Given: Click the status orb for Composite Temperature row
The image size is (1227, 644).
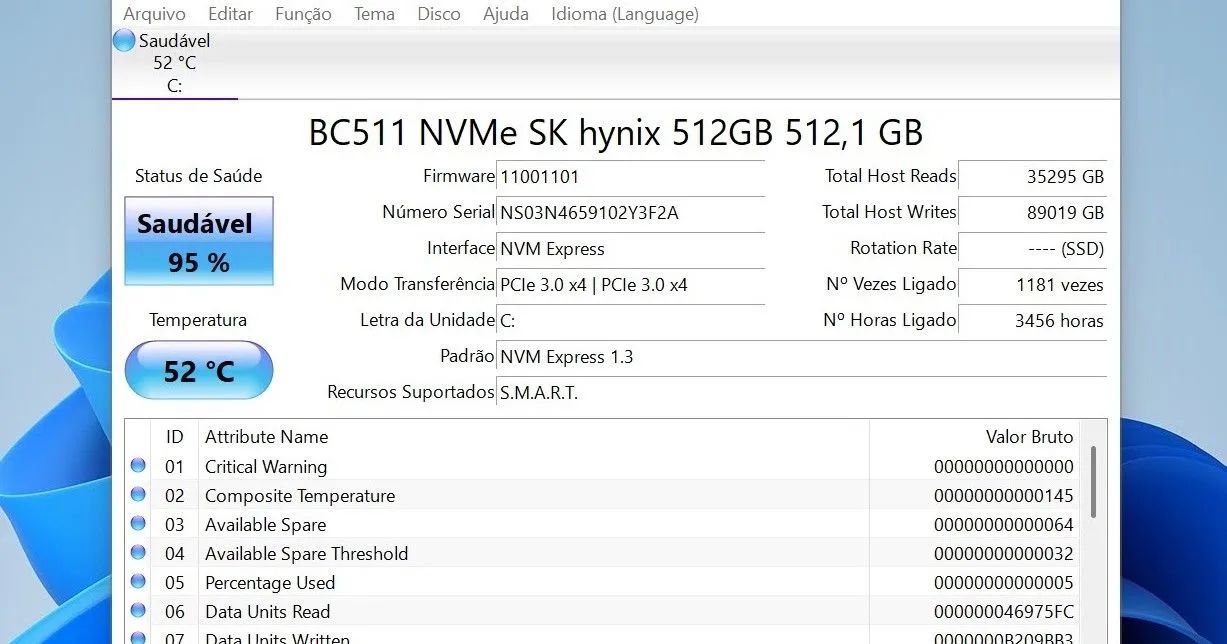Looking at the screenshot, I should 138,495.
